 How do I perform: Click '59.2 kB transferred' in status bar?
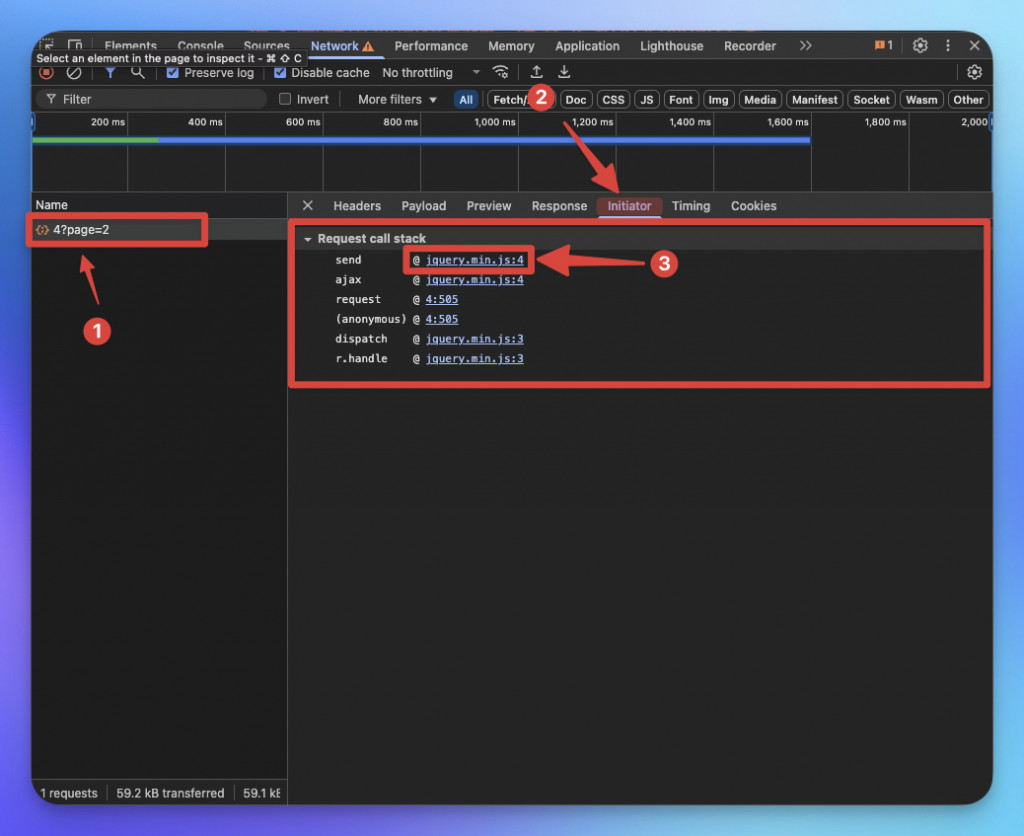170,793
